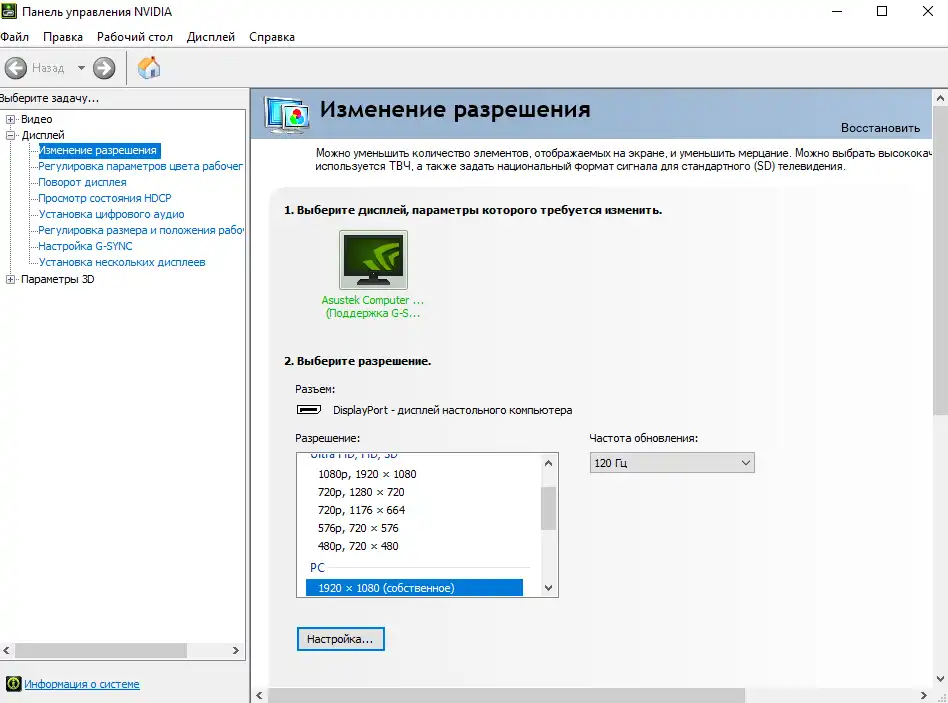The height and width of the screenshot is (703, 948).
Task: Click the resolution list scroll-down arrow
Action: pyautogui.click(x=548, y=588)
